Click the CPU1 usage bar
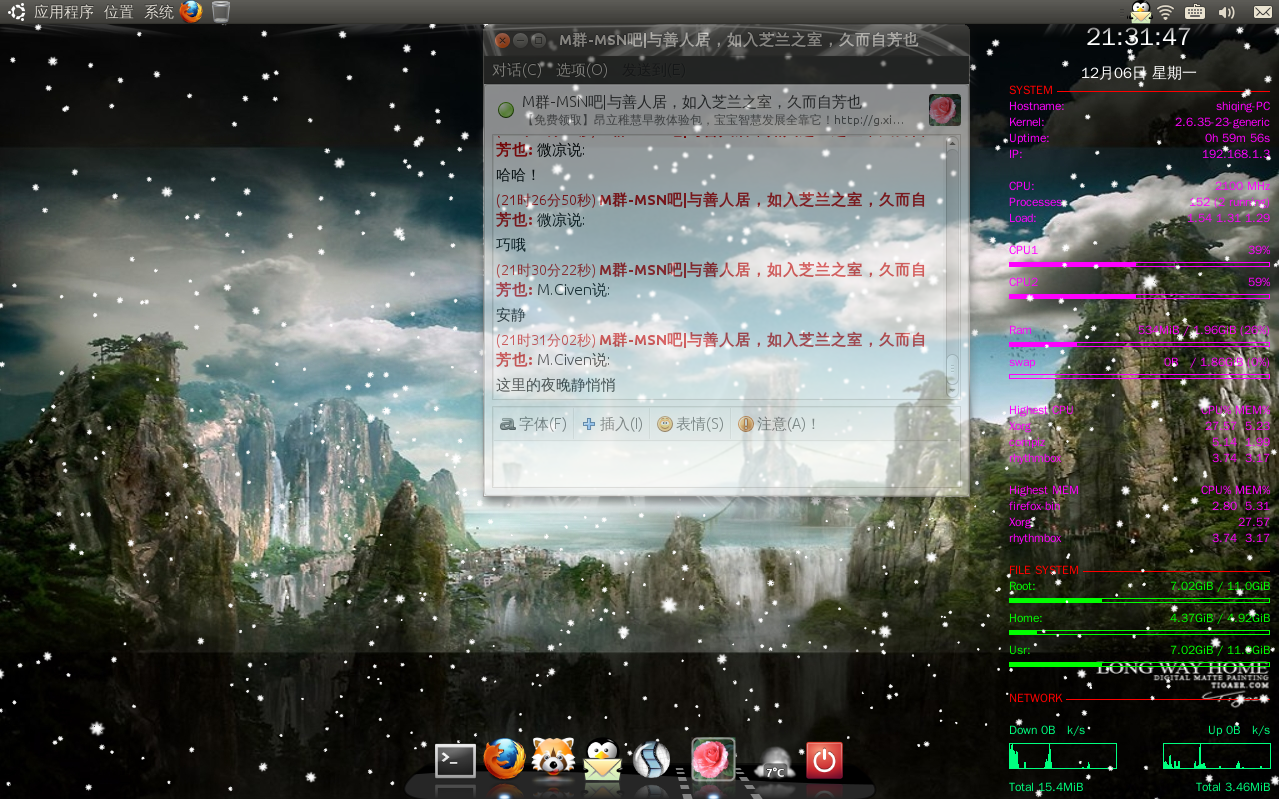Viewport: 1279px width, 799px height. tap(1139, 264)
